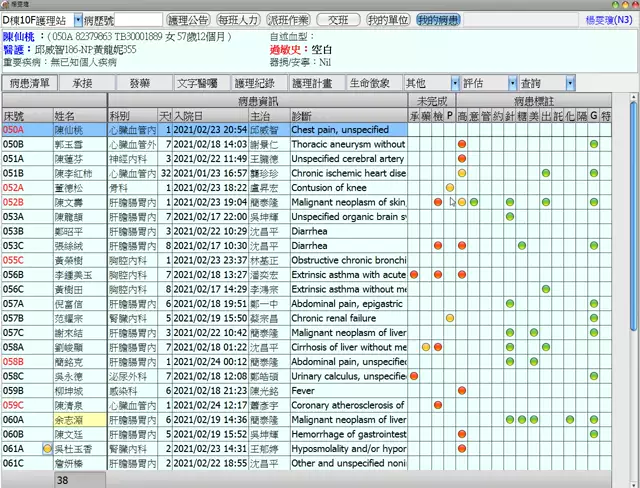640x488 pixels.
Task: Switch to the 病患清單 tab
Action: tap(29, 83)
